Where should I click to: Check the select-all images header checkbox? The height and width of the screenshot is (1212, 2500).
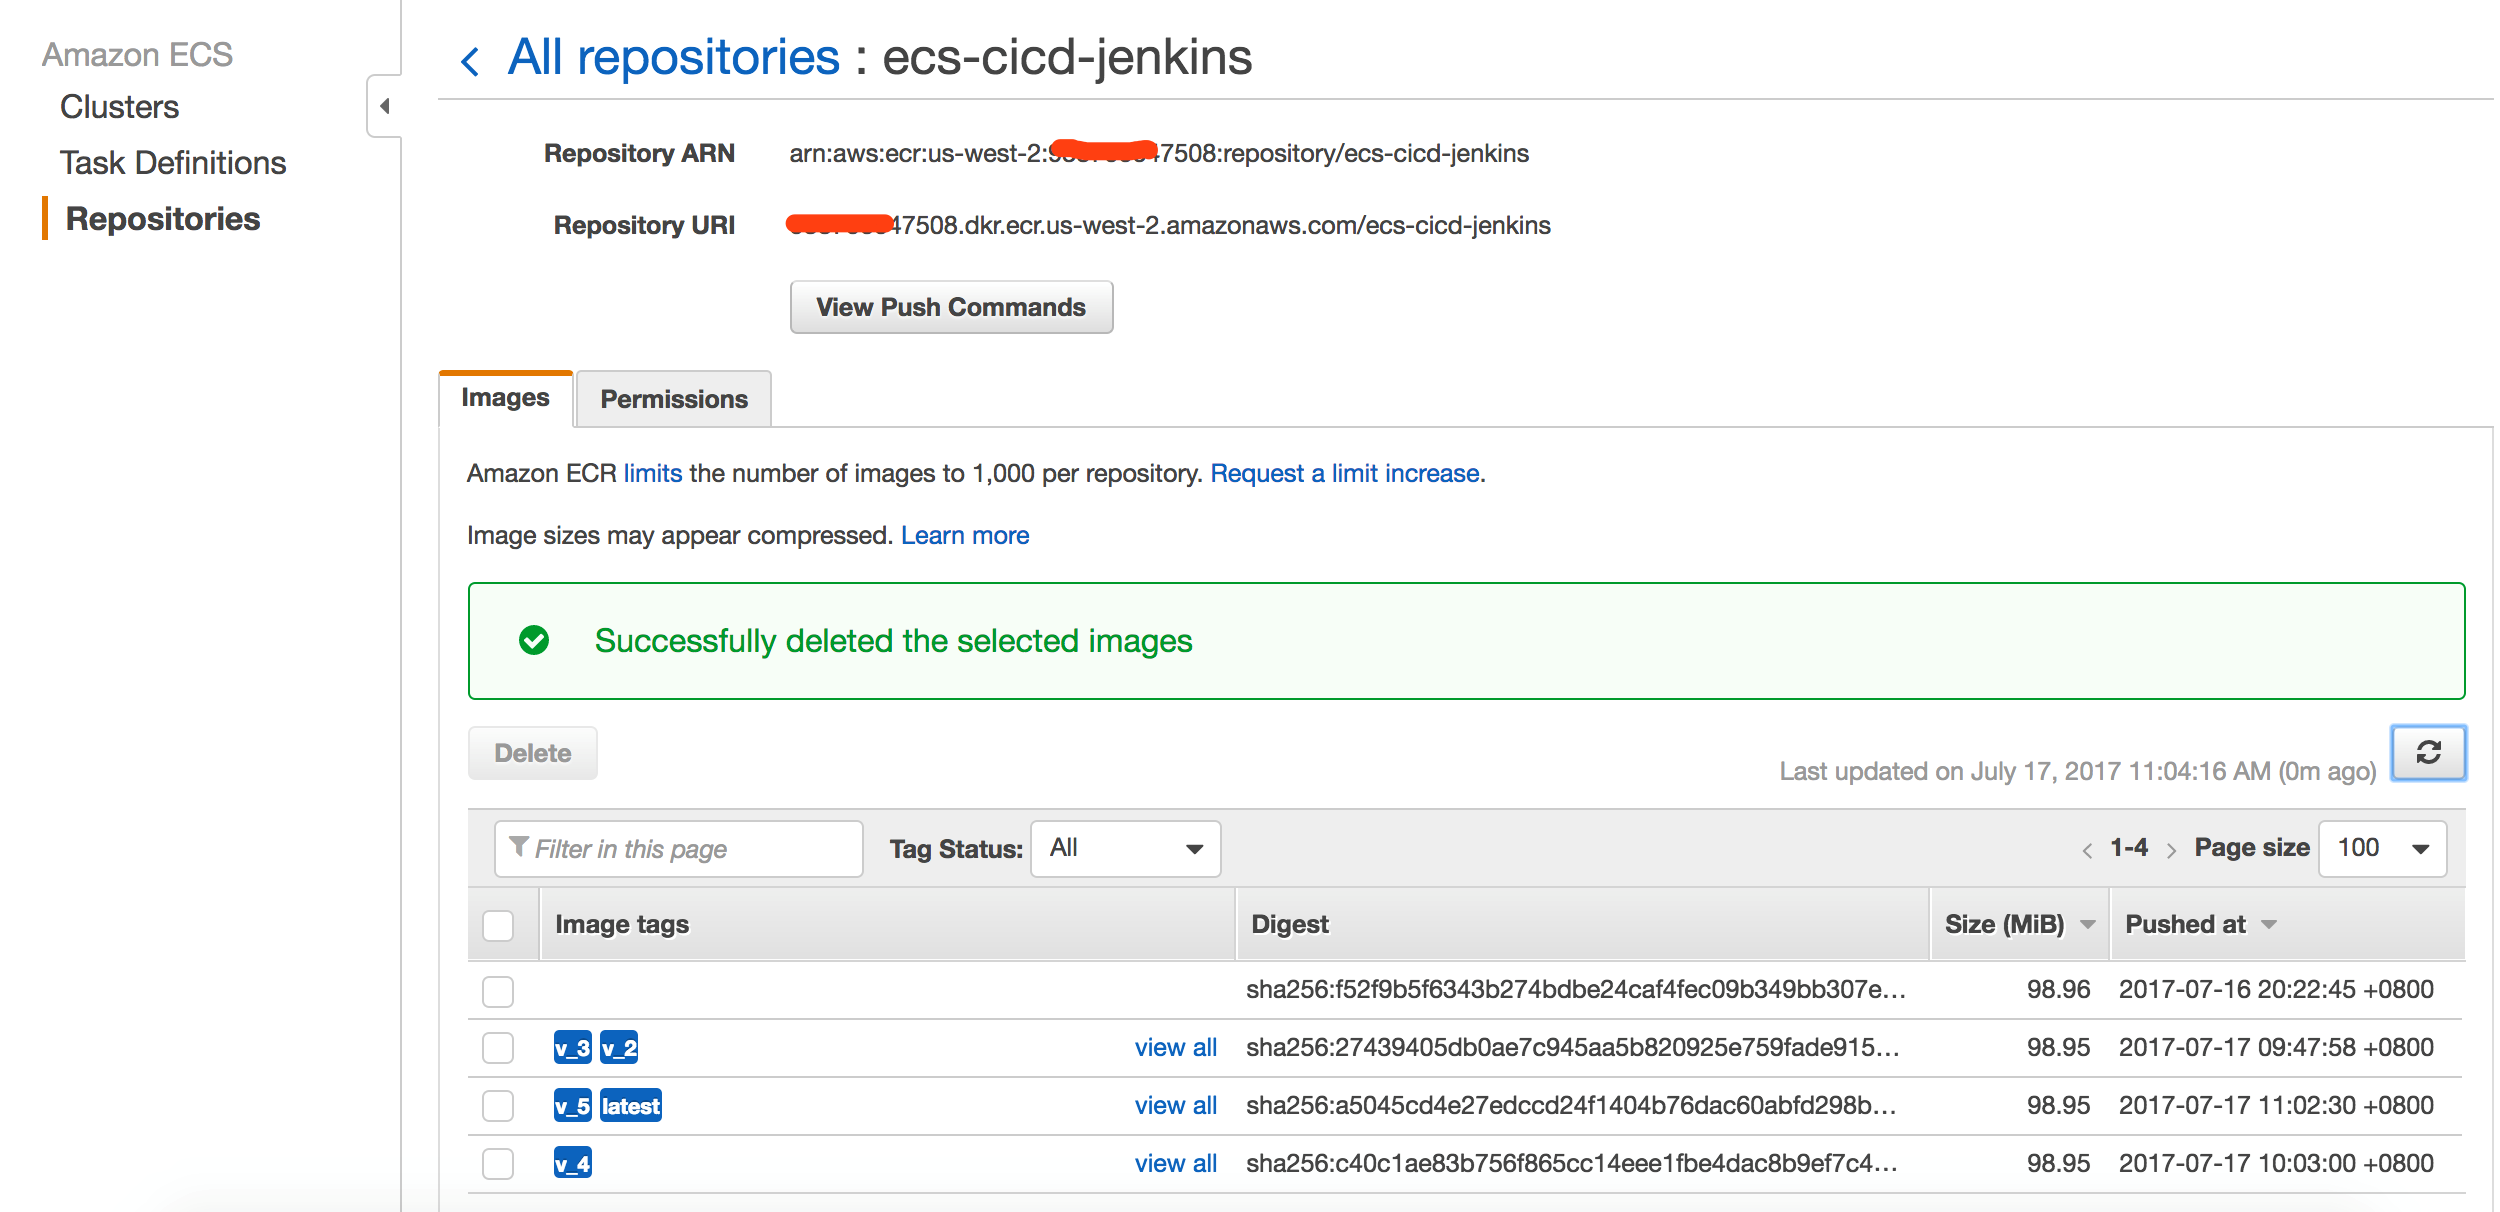(498, 925)
